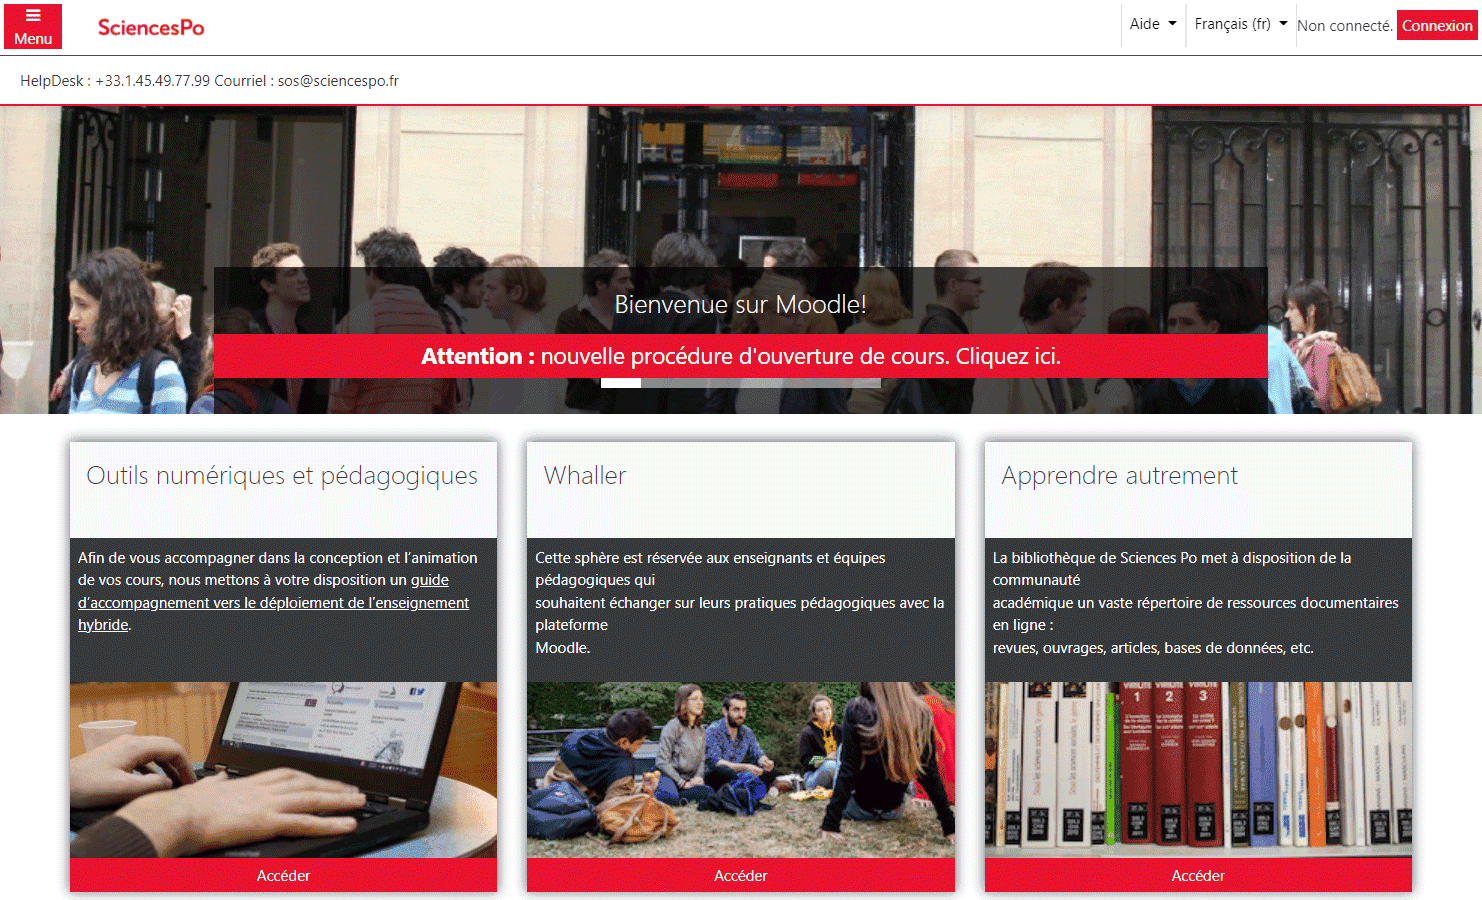Click the Outils numériques et pédagogiques heading
Screen dimensions: 1482x900
pos(282,476)
